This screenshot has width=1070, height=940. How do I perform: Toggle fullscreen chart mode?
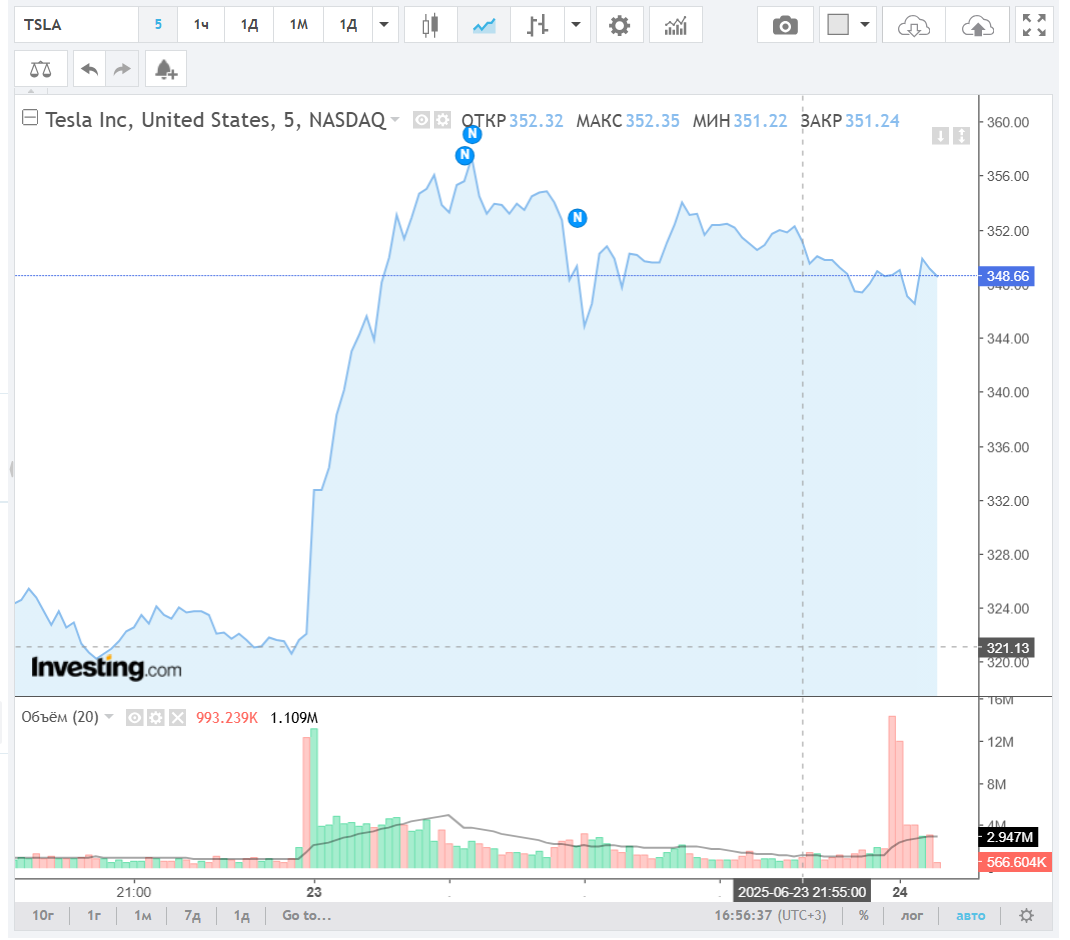point(1034,25)
